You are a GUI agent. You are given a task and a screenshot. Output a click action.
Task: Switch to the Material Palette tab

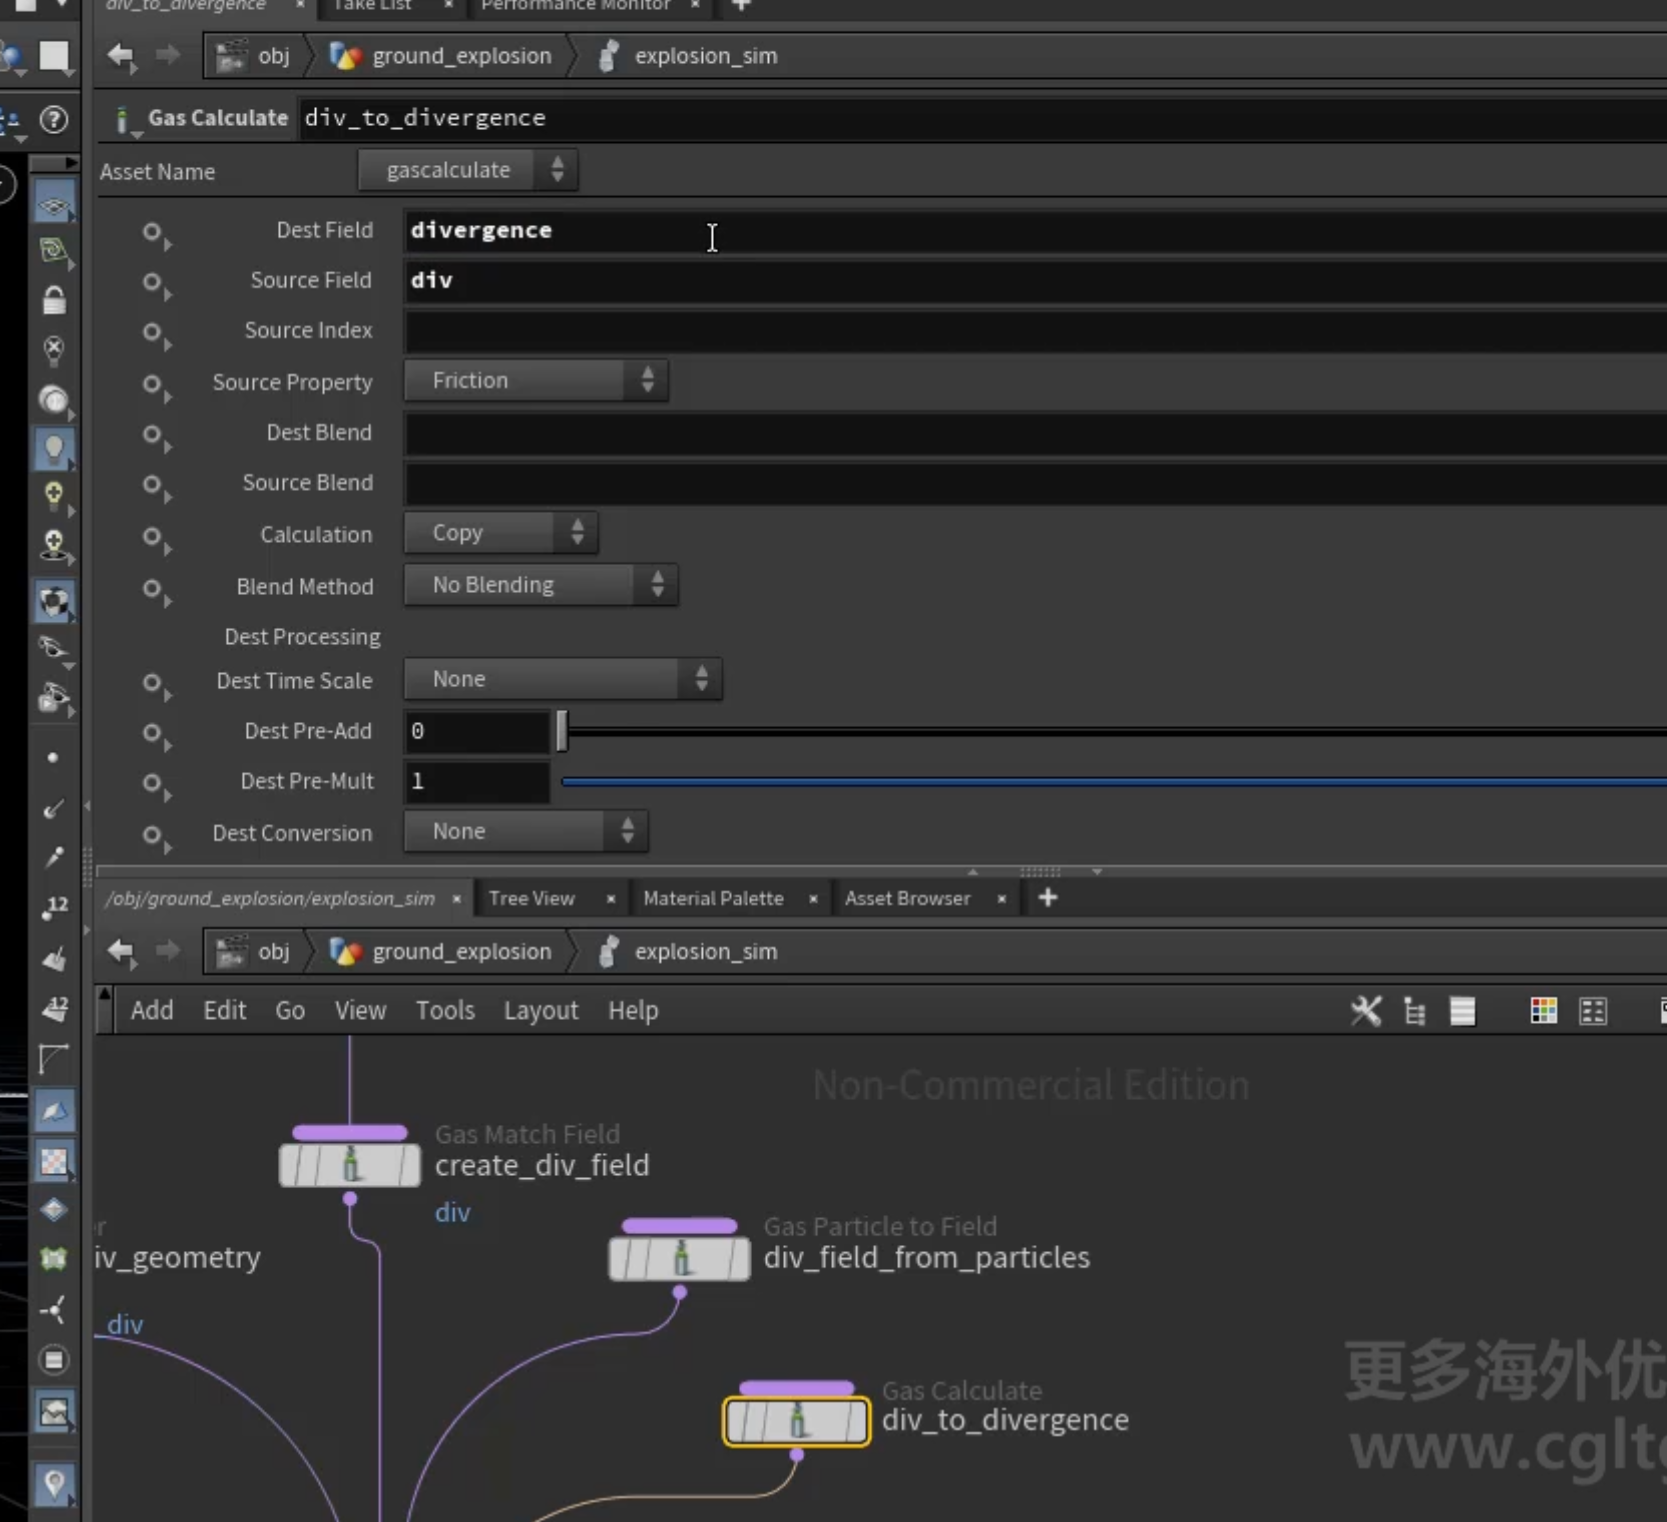point(713,898)
